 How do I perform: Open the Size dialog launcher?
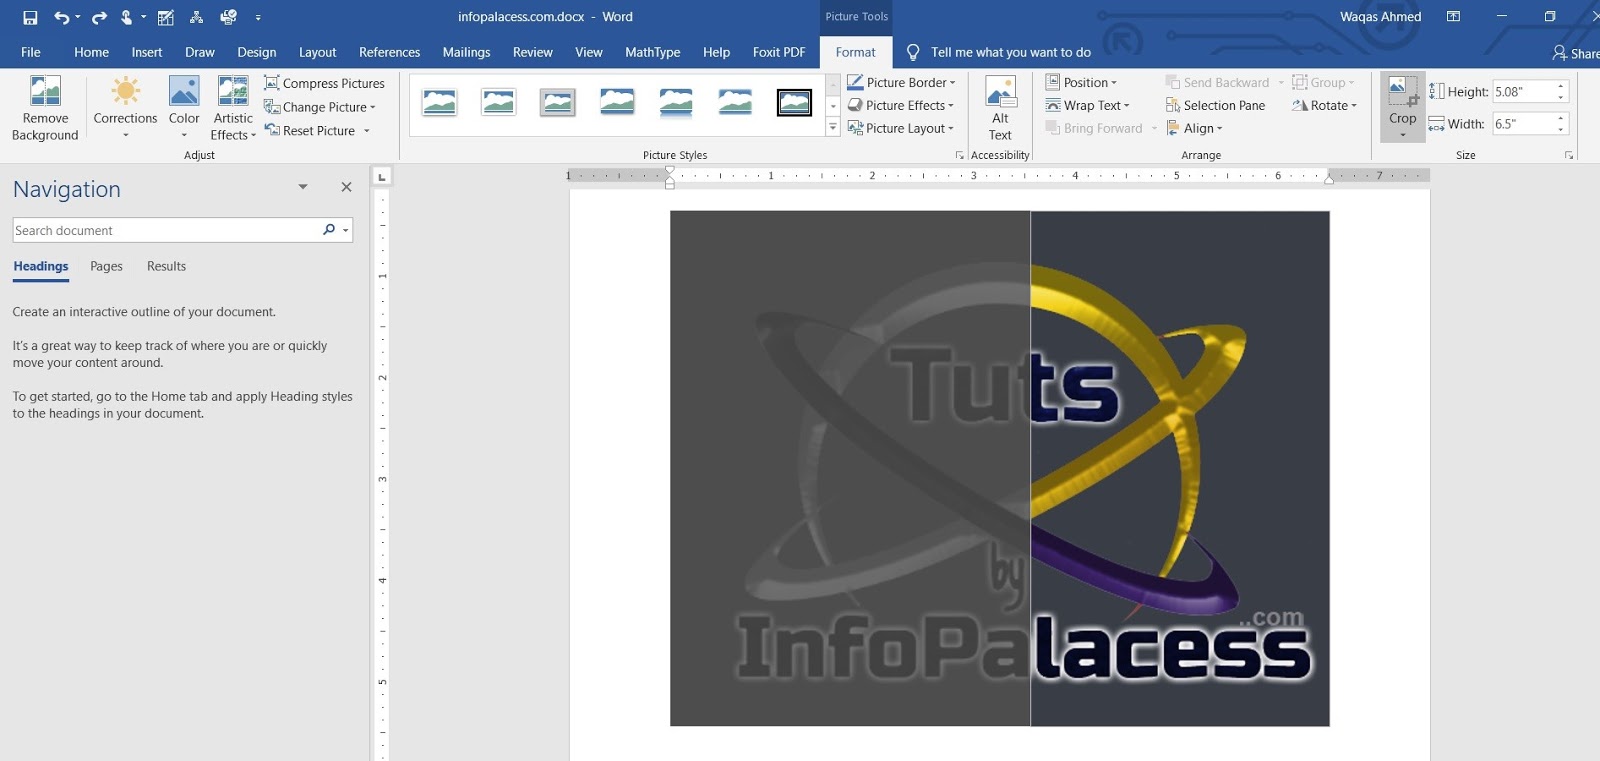pyautogui.click(x=1569, y=155)
